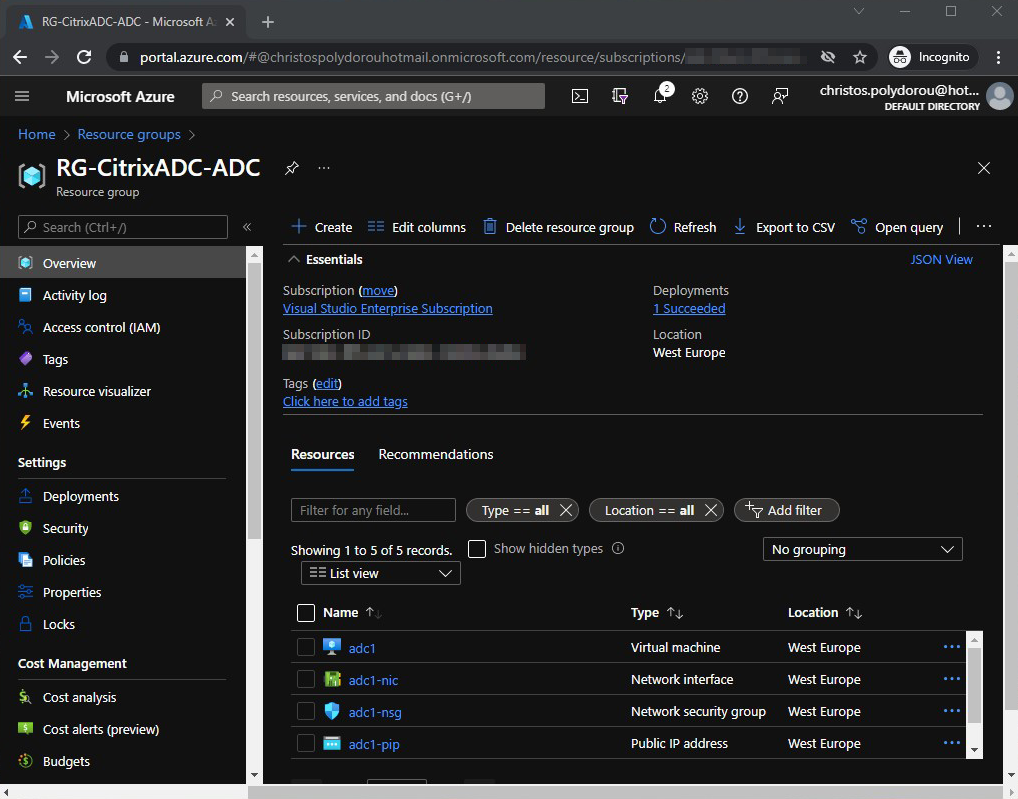1018x799 pixels.
Task: Close the resource group blade
Action: click(x=984, y=168)
